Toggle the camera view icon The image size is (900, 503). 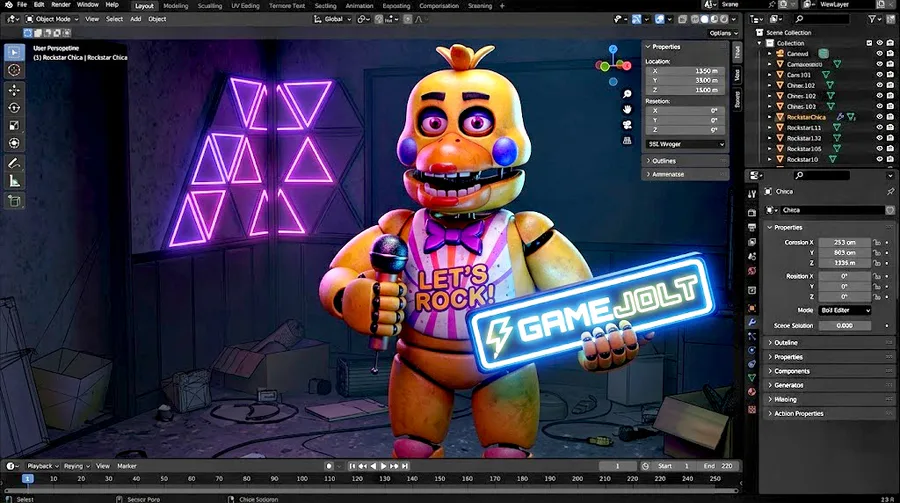pos(627,125)
